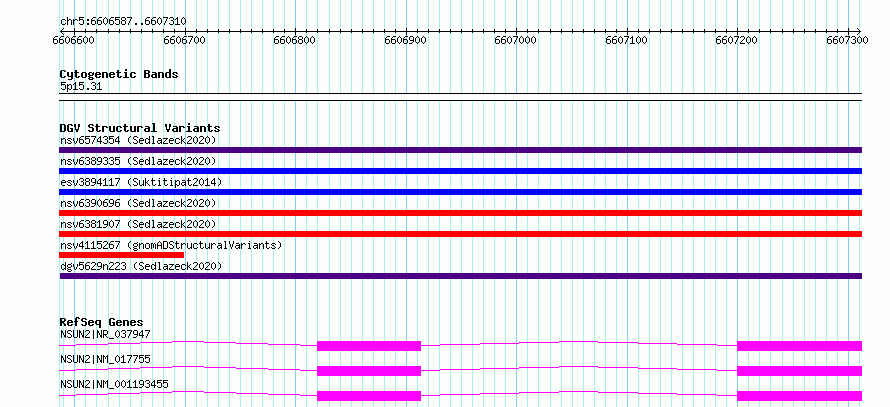This screenshot has height=407, width=890.
Task: Click the nsv6381907 (Sedlazeck2020) label
Action: [x=138, y=224]
